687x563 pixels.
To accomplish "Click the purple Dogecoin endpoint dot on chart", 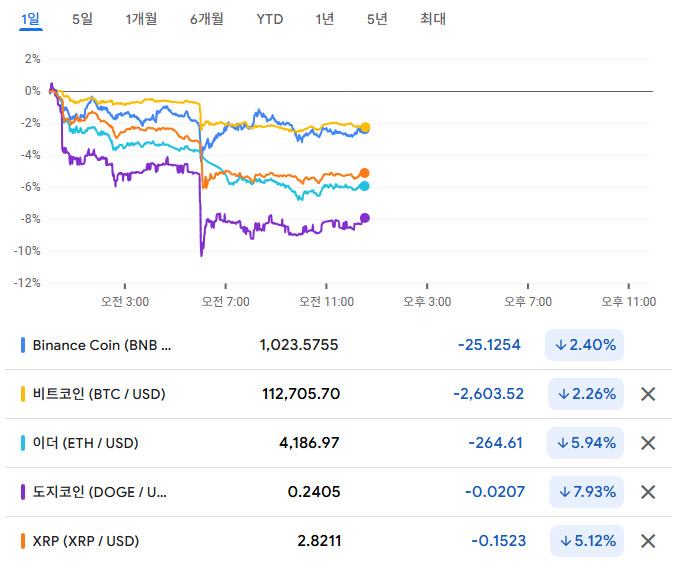I will point(365,218).
